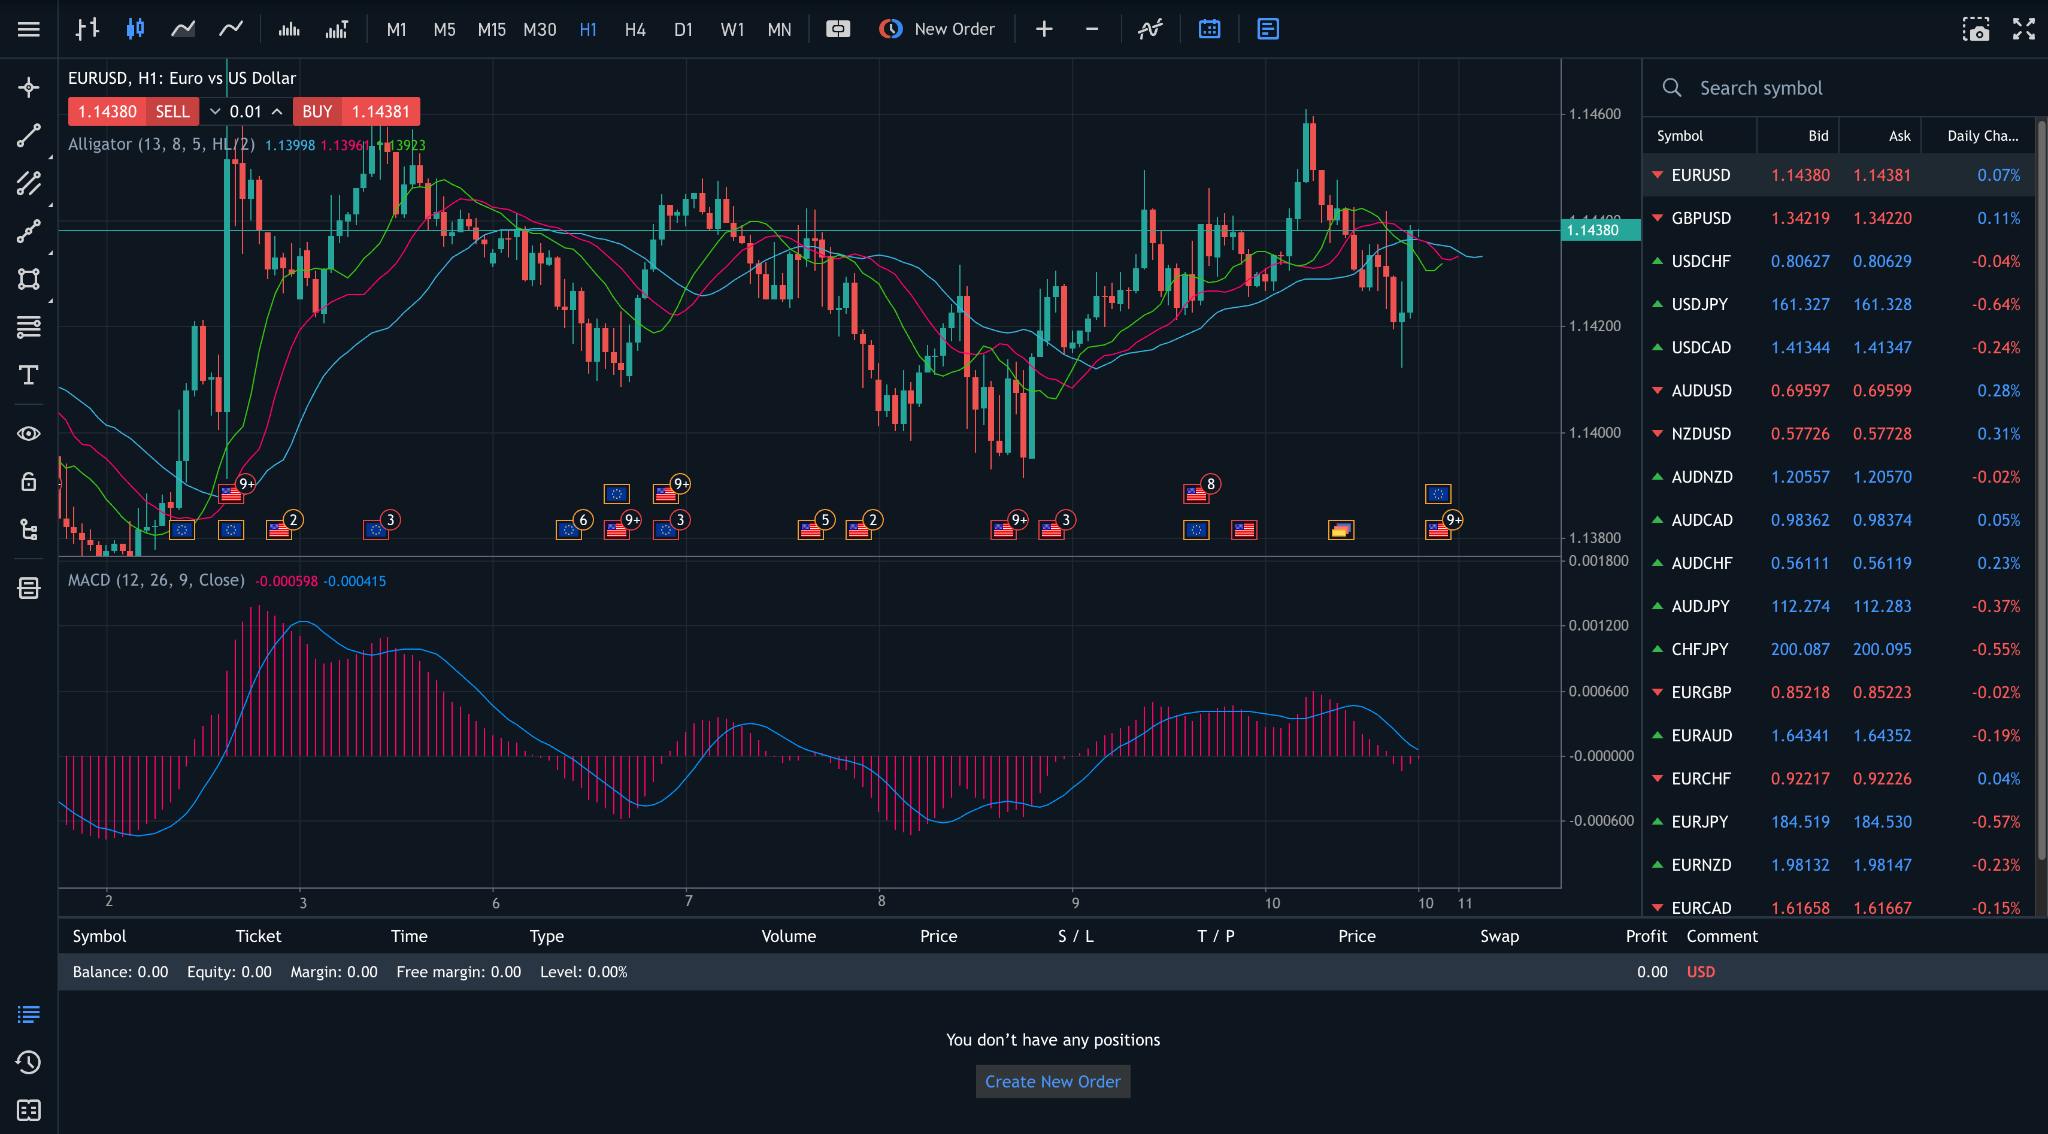Open the indicators icon in toolbar
This screenshot has width=2048, height=1134.
click(x=1150, y=29)
